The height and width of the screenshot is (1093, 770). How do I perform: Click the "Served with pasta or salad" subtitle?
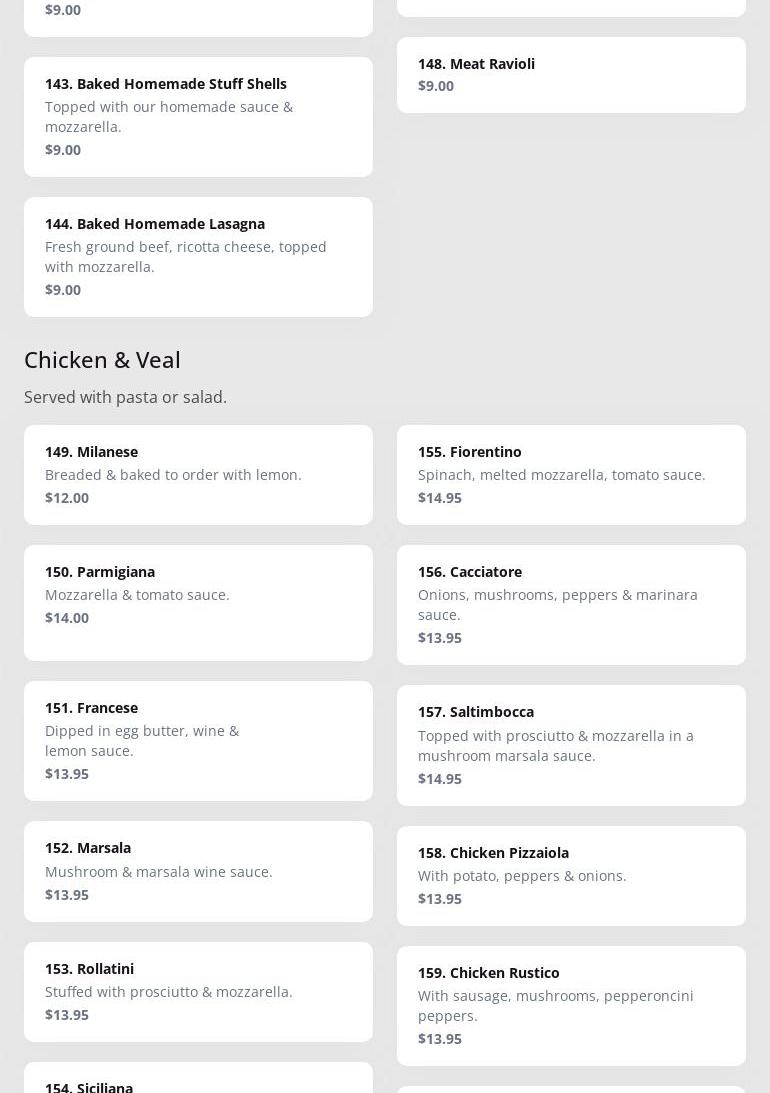click(x=125, y=397)
